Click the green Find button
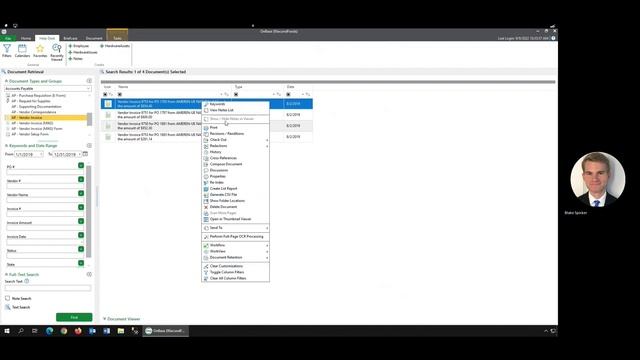The height and width of the screenshot is (360, 640). 74,317
